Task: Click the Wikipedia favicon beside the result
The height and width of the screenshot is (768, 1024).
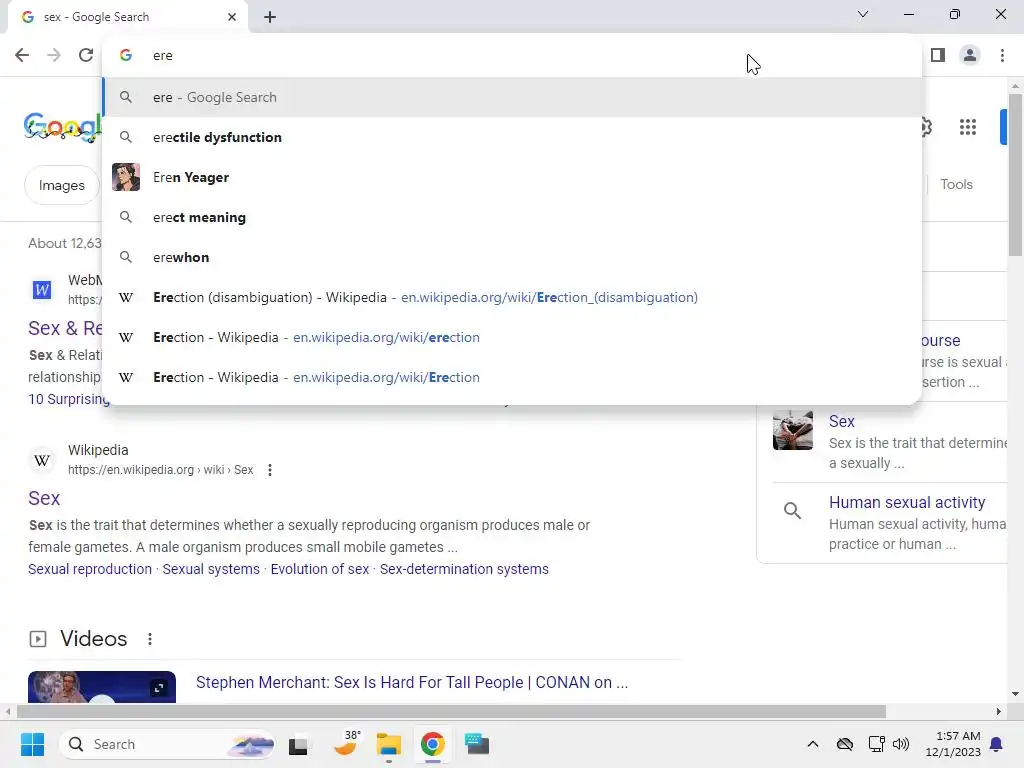Action: (x=42, y=460)
